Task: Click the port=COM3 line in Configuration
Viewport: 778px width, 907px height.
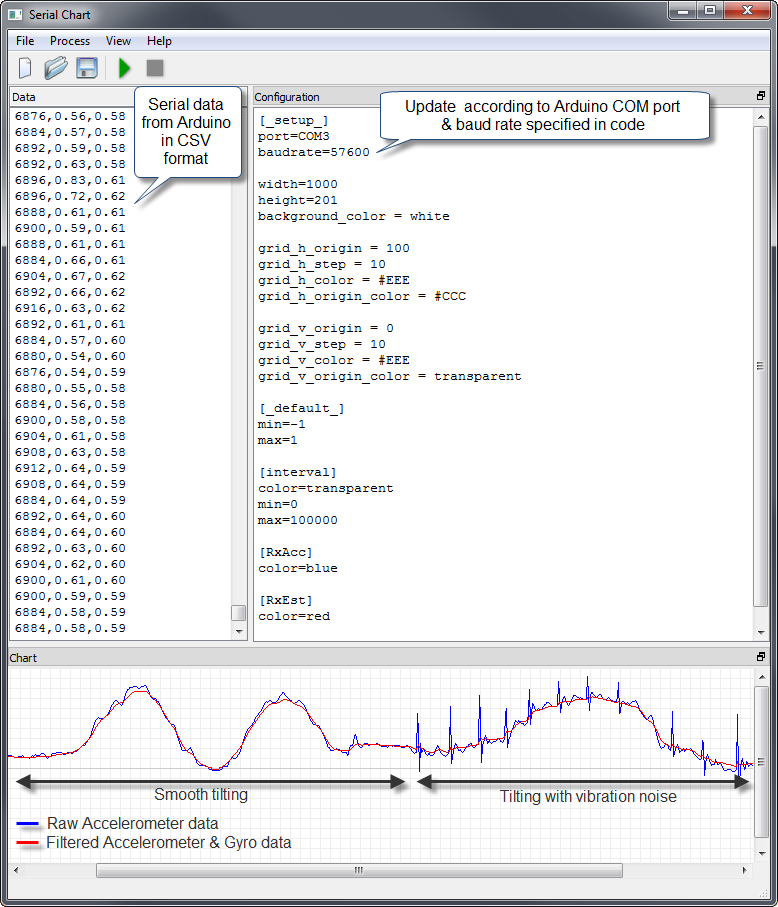Action: click(294, 136)
